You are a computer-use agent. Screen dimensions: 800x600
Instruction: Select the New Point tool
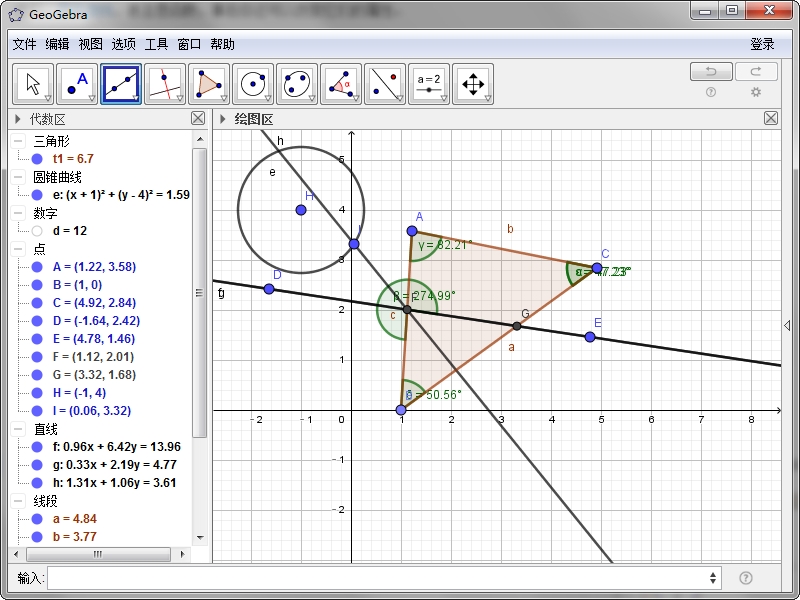[77, 84]
